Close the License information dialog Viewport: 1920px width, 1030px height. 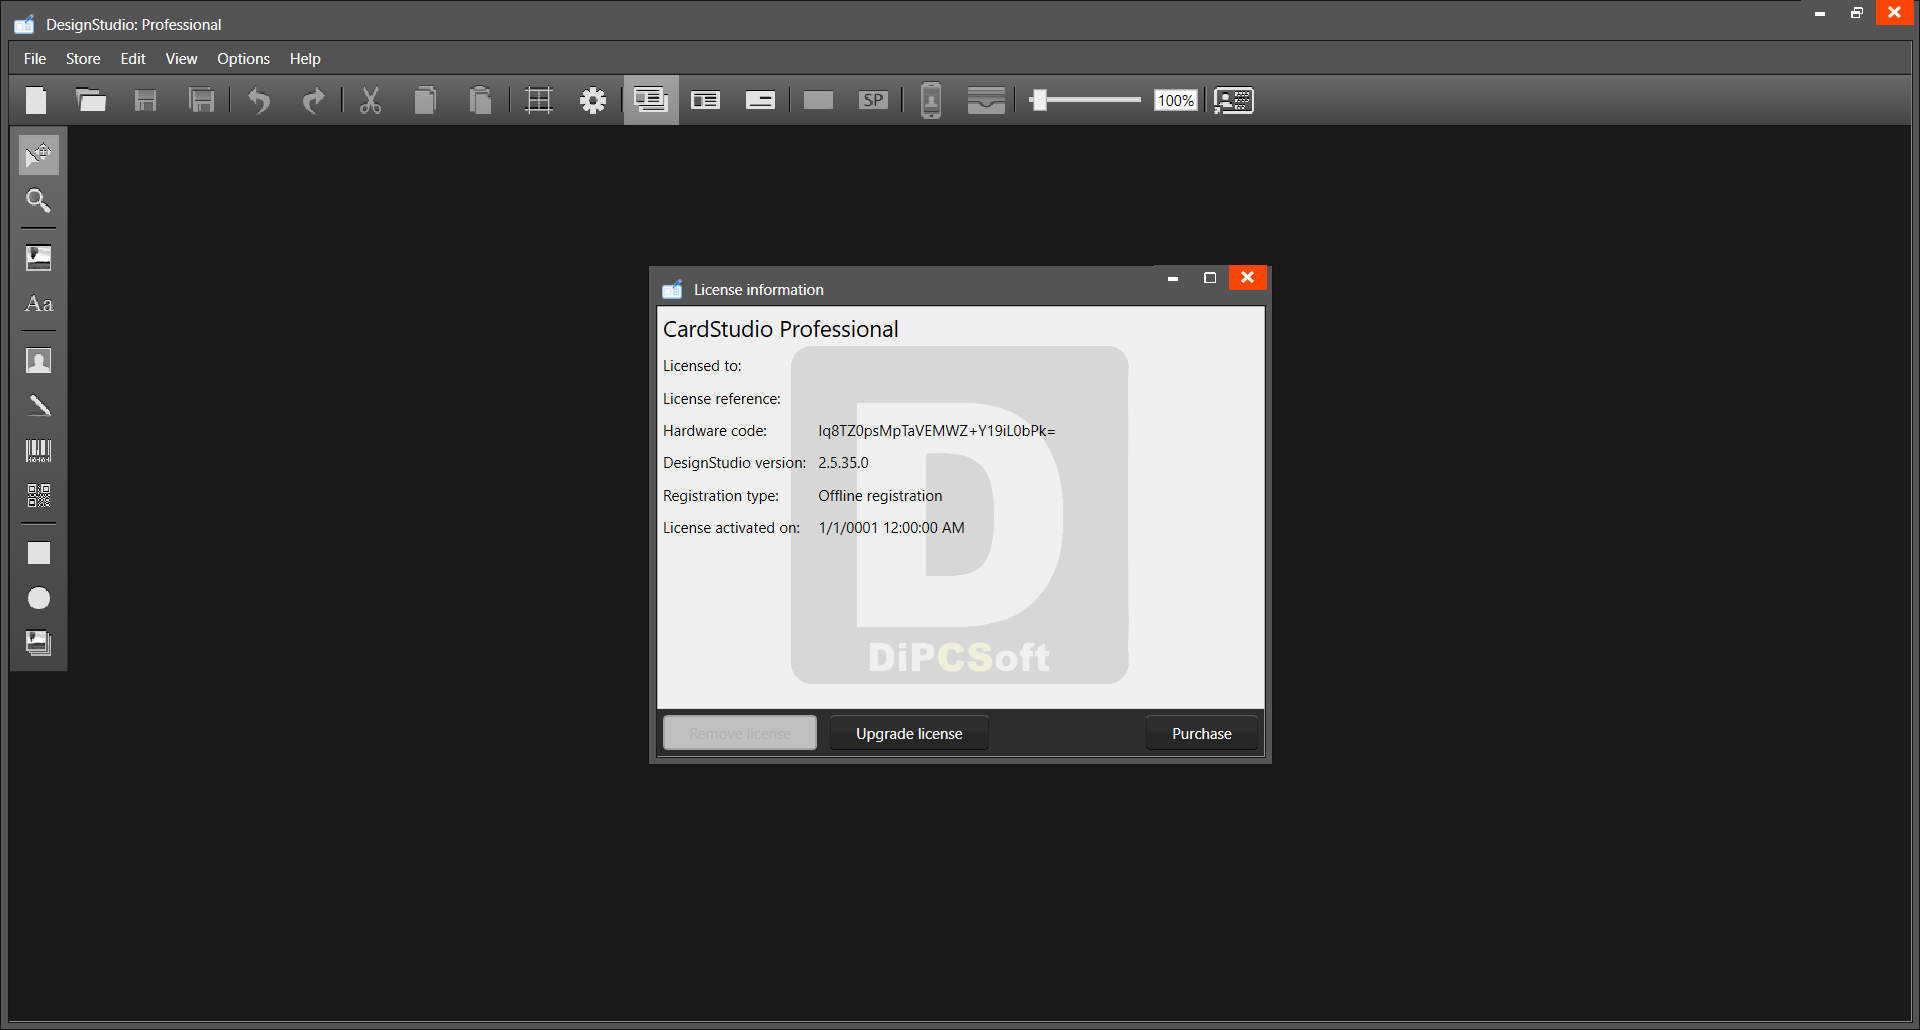1247,278
